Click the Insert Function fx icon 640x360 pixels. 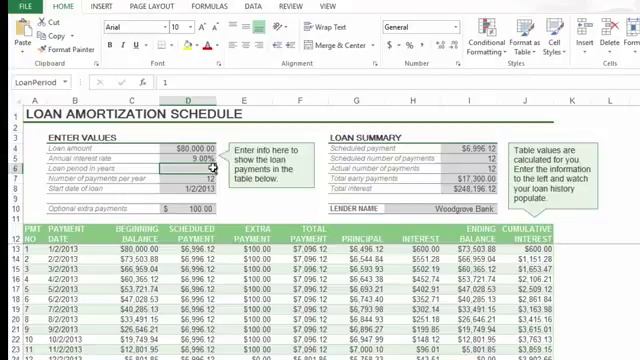(x=142, y=83)
